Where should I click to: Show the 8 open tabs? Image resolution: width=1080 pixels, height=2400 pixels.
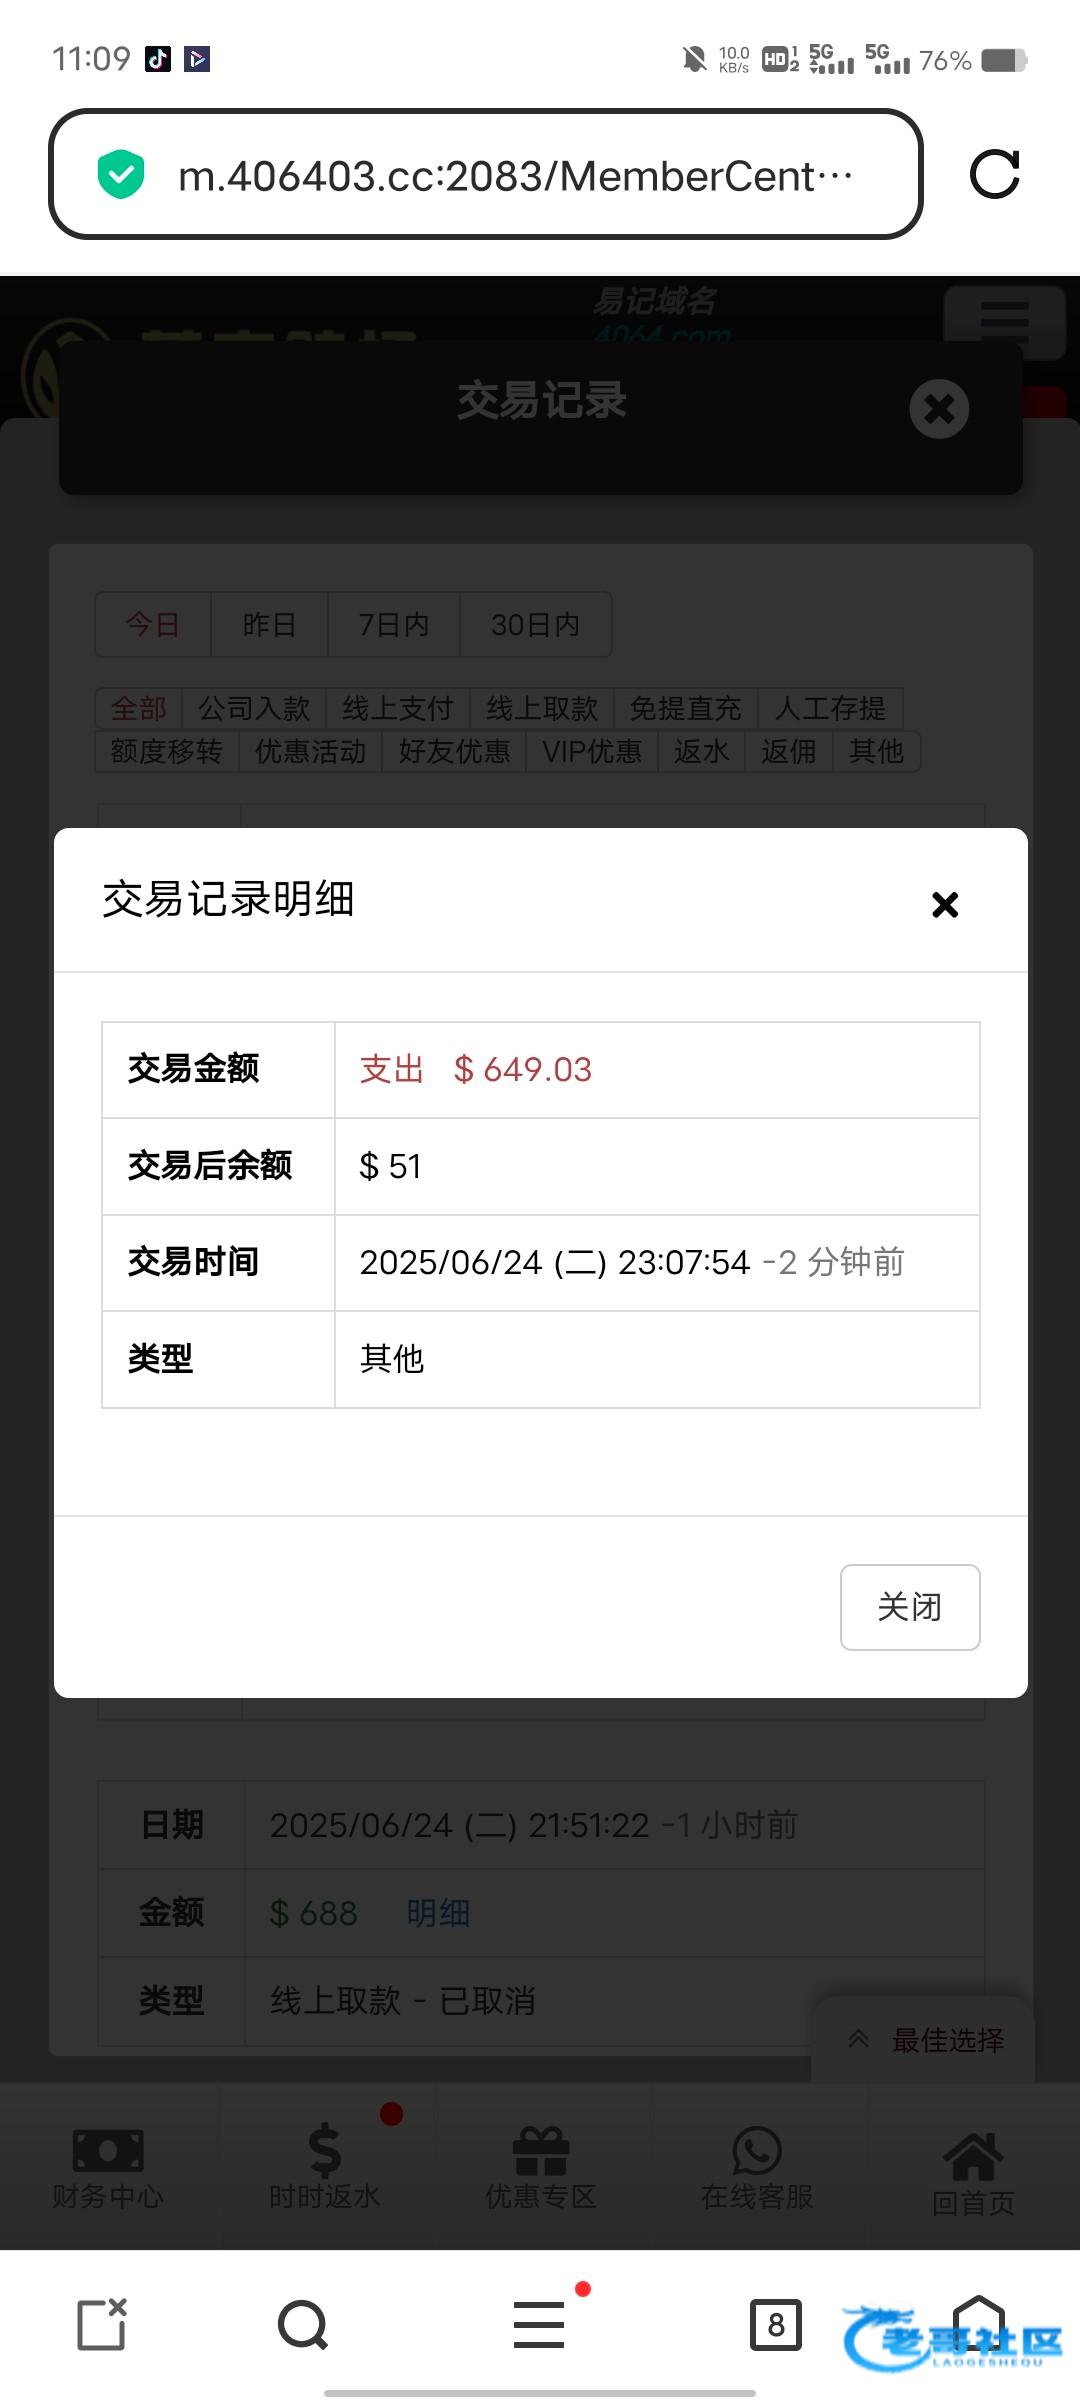[776, 2325]
